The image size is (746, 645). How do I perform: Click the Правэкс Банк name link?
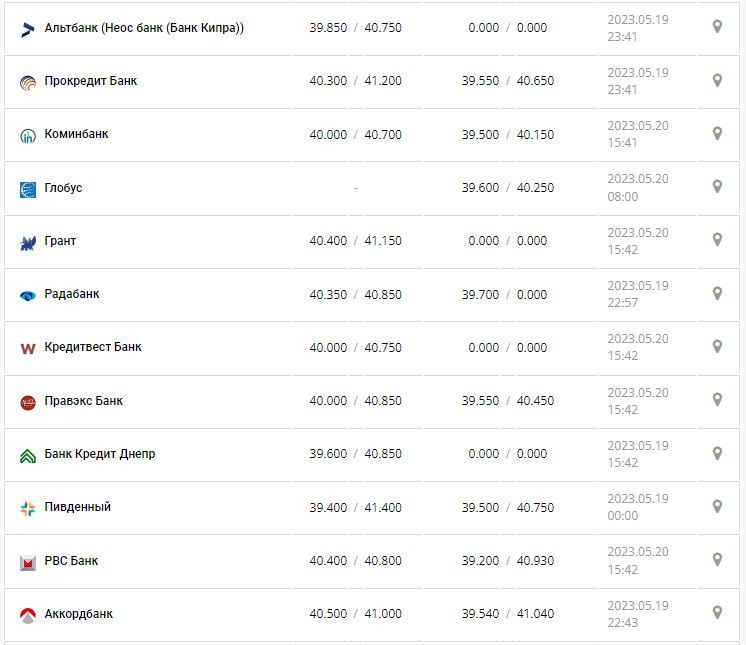pos(84,401)
